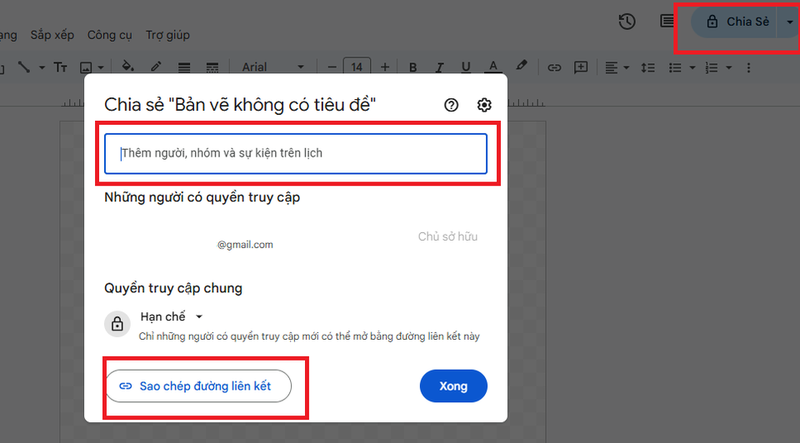Click the lock Chia Sẻ share button

tap(735, 22)
